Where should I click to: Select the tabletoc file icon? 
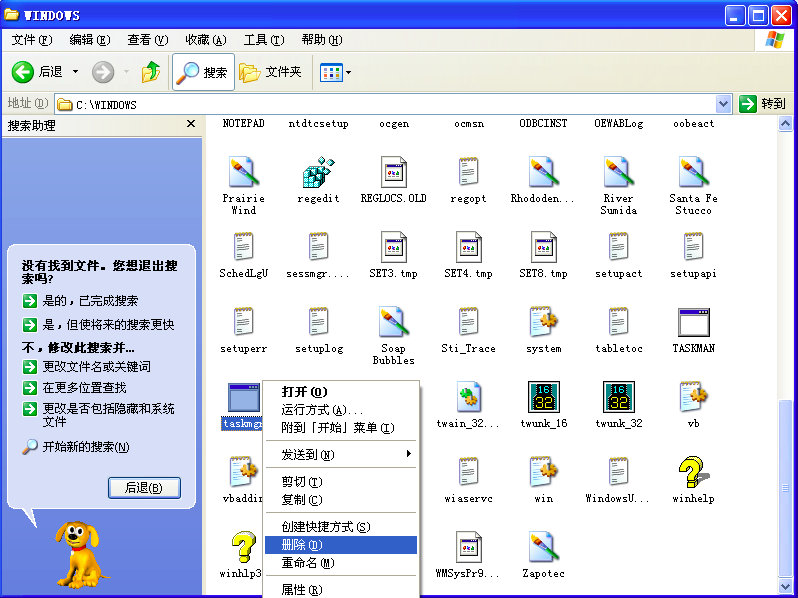pos(618,321)
